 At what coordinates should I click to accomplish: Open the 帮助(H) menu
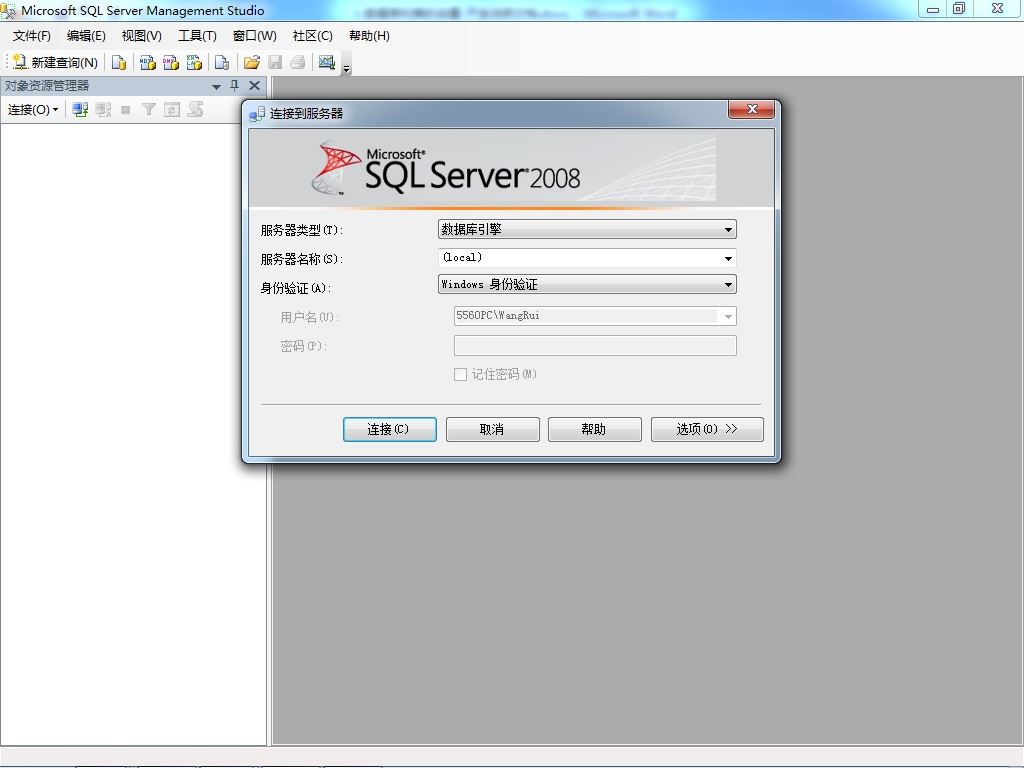tap(369, 36)
